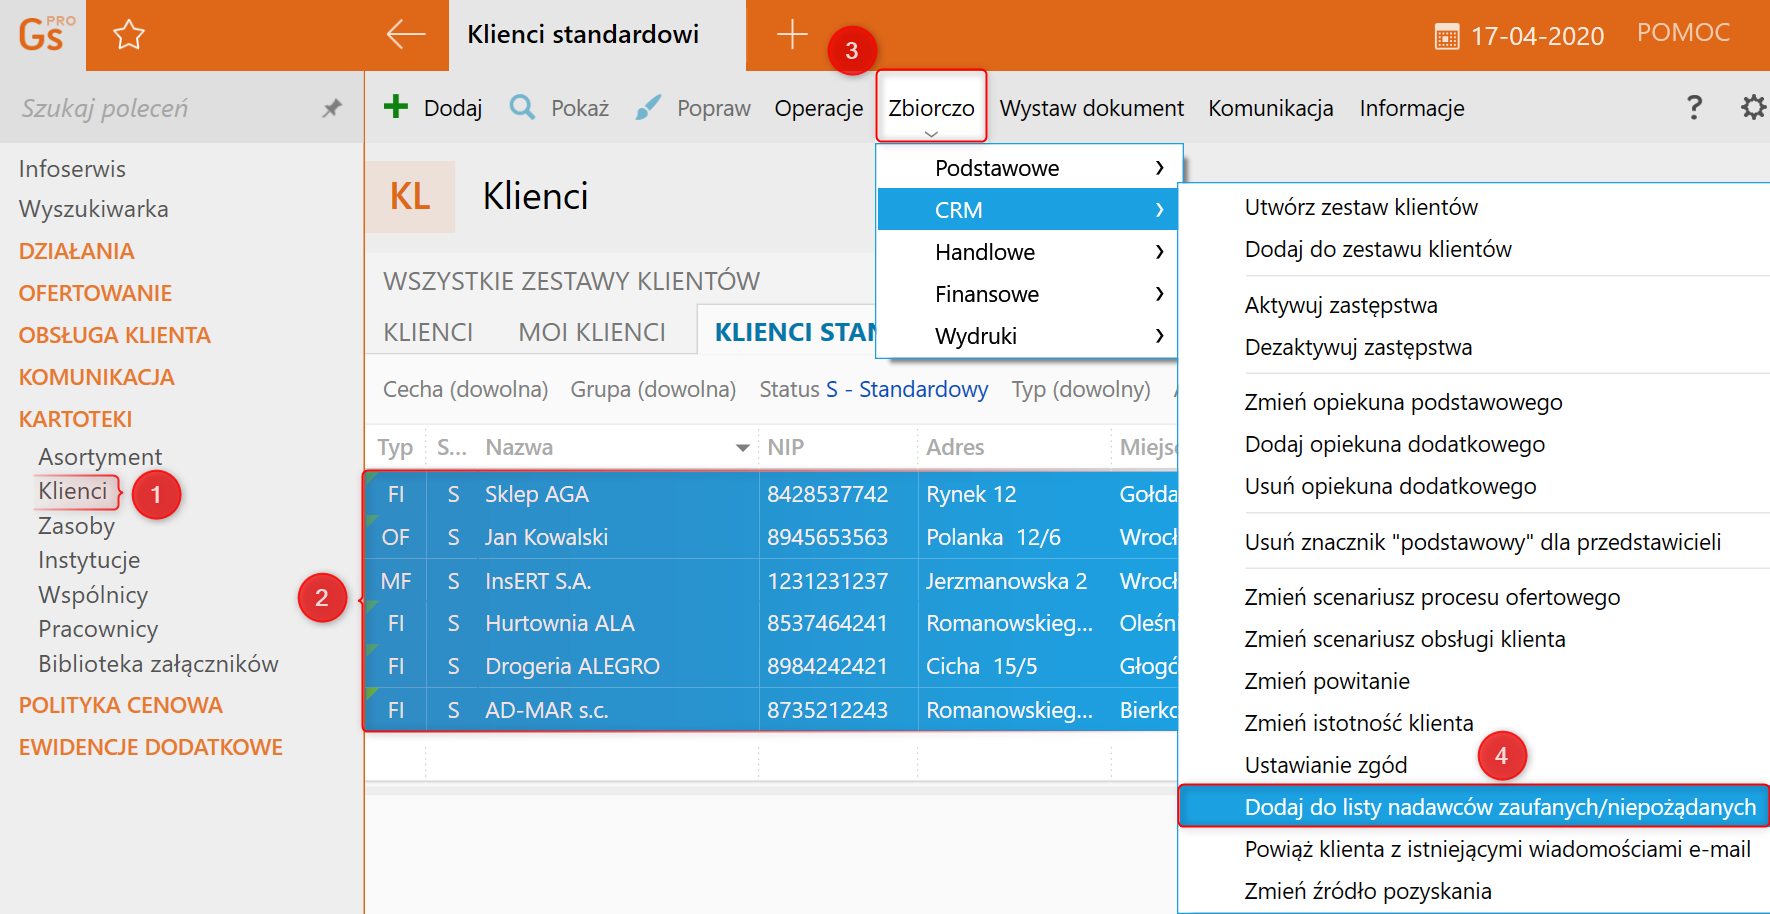The width and height of the screenshot is (1770, 914).
Task: Open Pracownicy in Kartoteki
Action: 98,629
